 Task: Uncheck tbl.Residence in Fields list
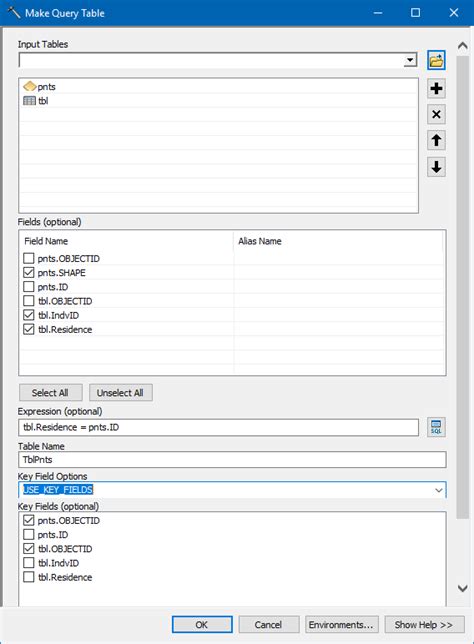29,329
